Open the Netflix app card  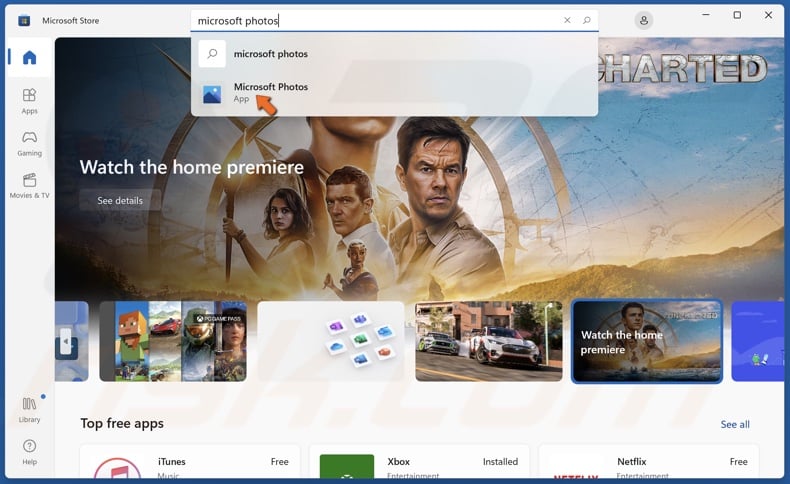(x=649, y=461)
